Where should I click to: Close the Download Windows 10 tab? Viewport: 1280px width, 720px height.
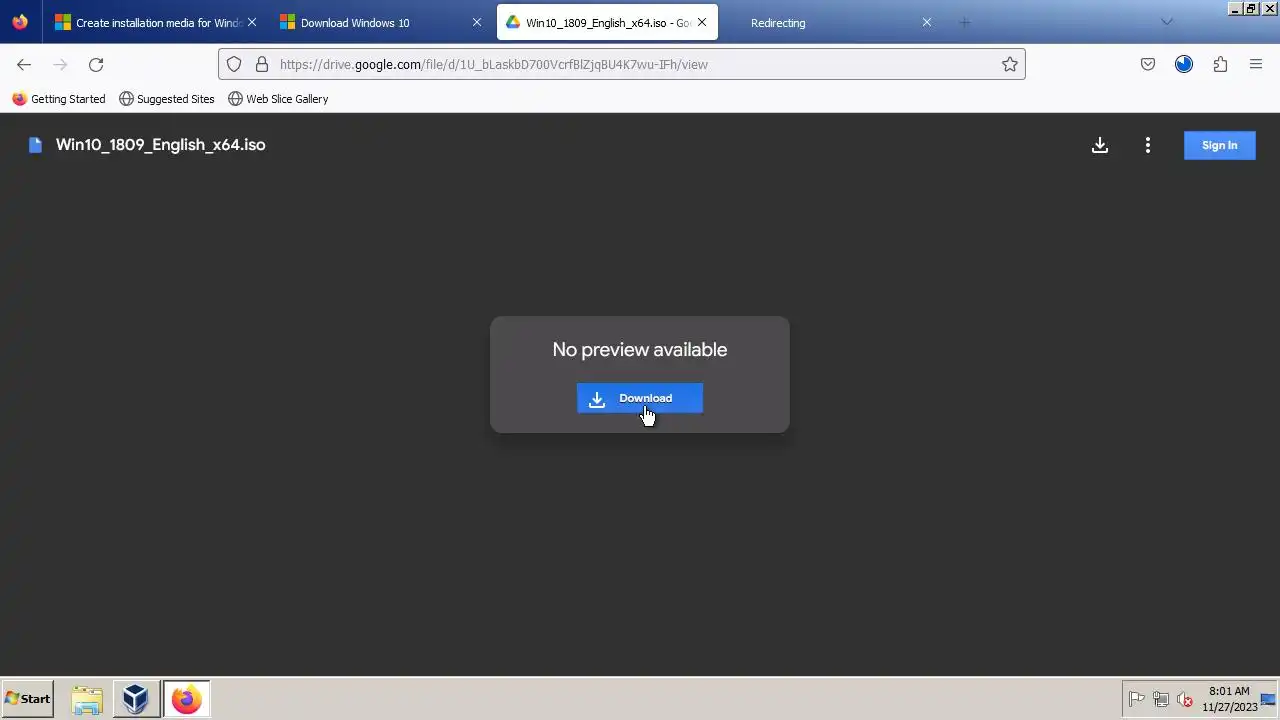coord(477,22)
